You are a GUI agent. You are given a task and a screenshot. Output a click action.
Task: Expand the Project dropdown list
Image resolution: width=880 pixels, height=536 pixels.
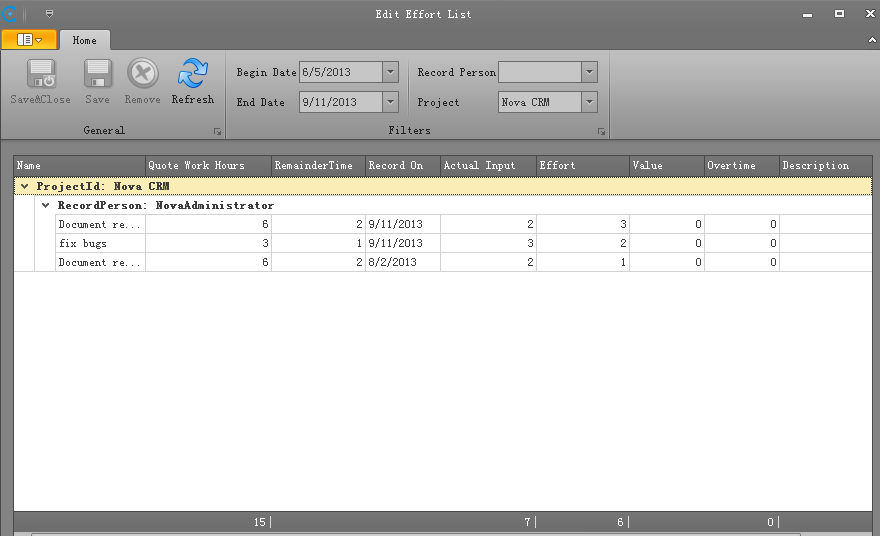[x=589, y=102]
